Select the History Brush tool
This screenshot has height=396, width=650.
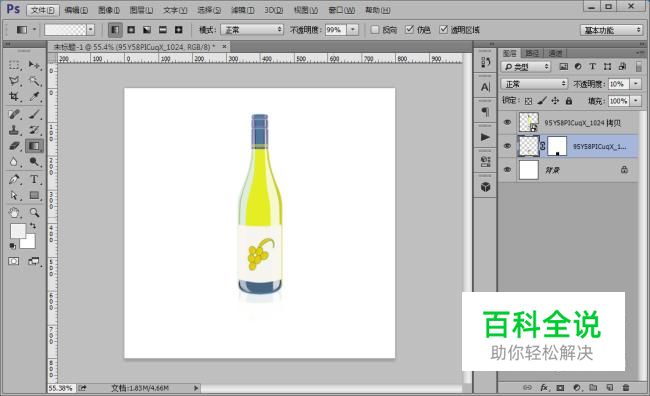click(x=34, y=130)
